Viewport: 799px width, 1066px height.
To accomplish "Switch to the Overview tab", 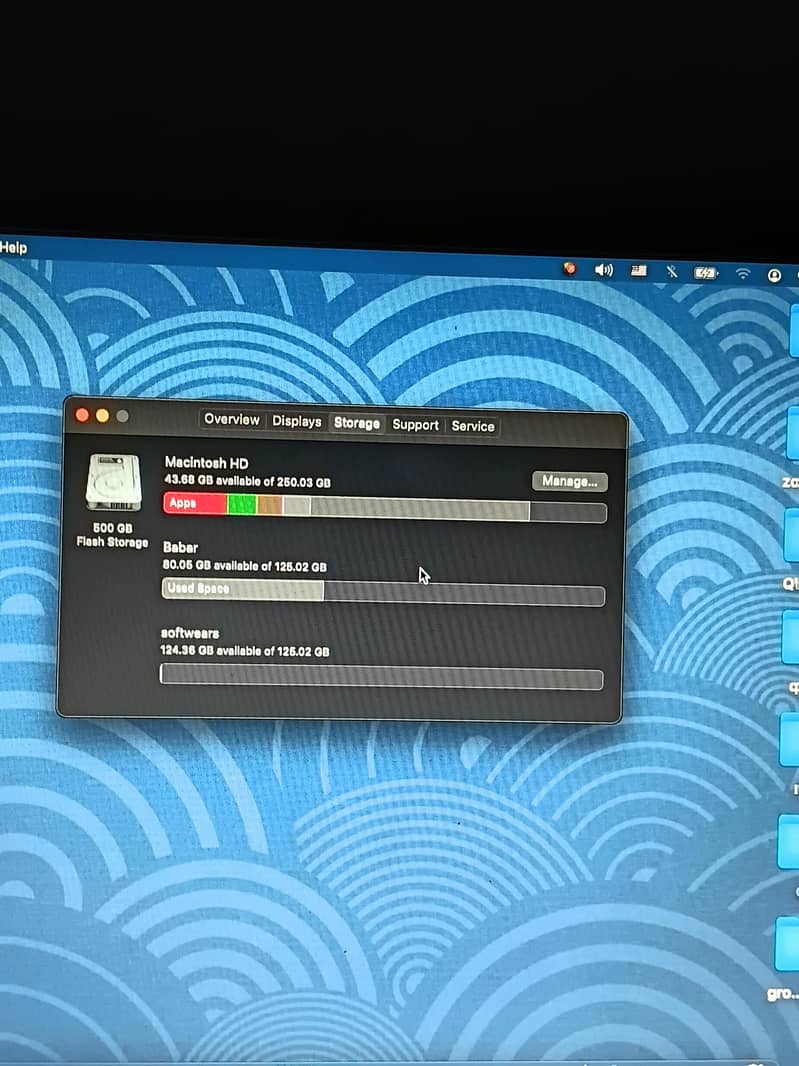I will [x=232, y=419].
